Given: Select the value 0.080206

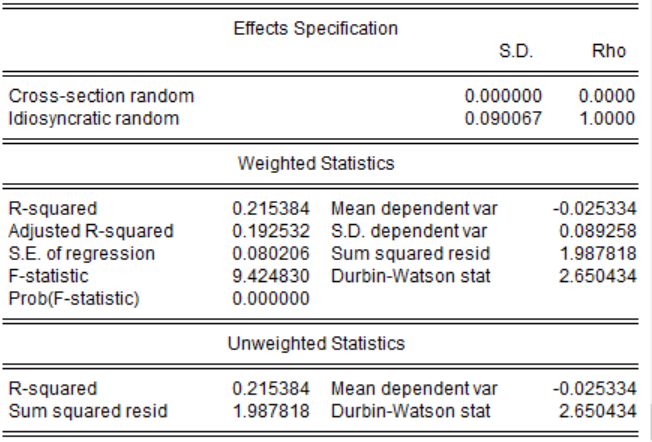Looking at the screenshot, I should pyautogui.click(x=271, y=253).
